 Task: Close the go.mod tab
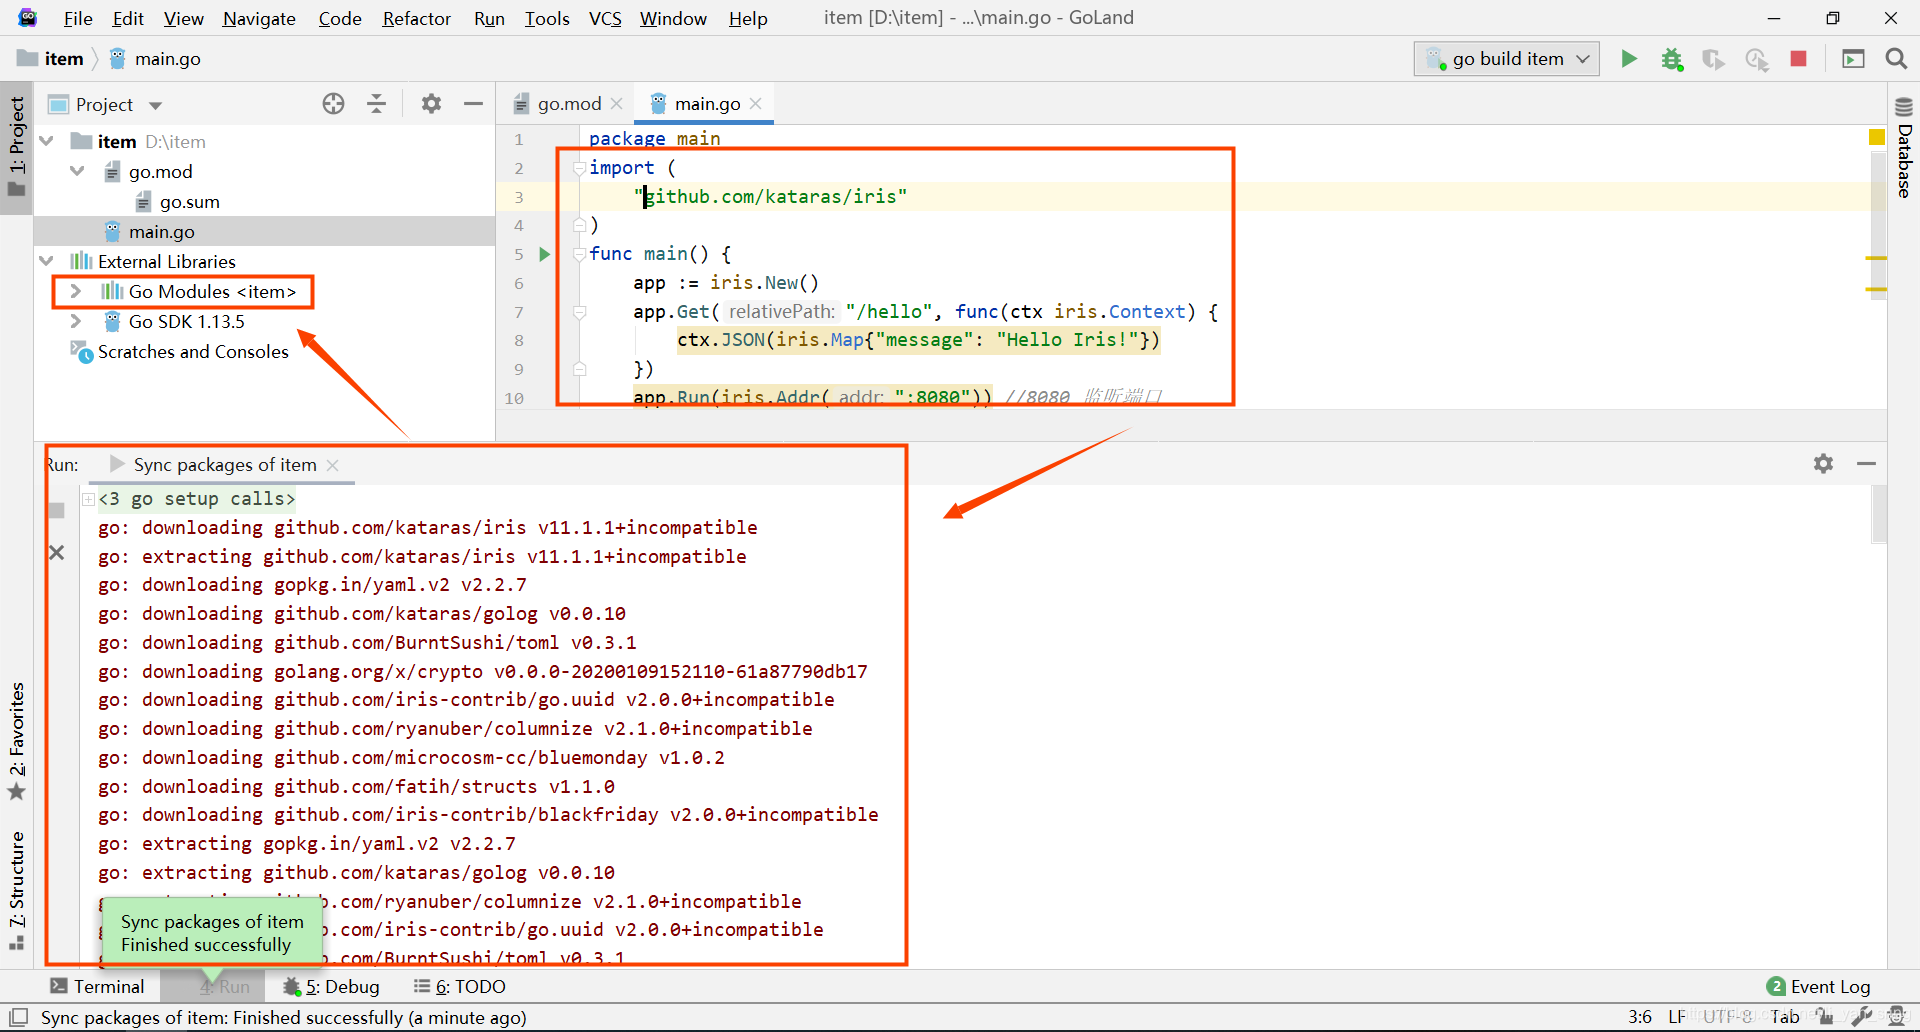coord(616,104)
